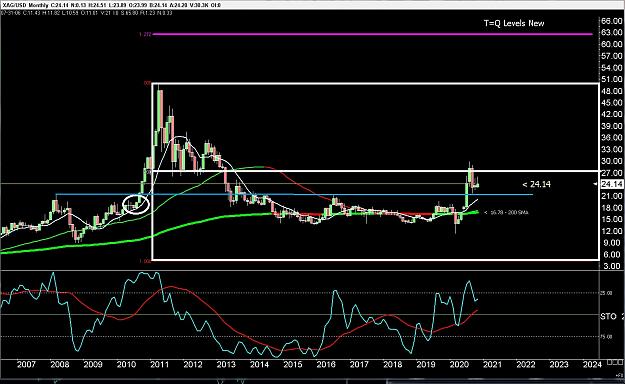This screenshot has height=384, width=625.
Task: Click the 2007 year on time axis
Action: tap(26, 364)
